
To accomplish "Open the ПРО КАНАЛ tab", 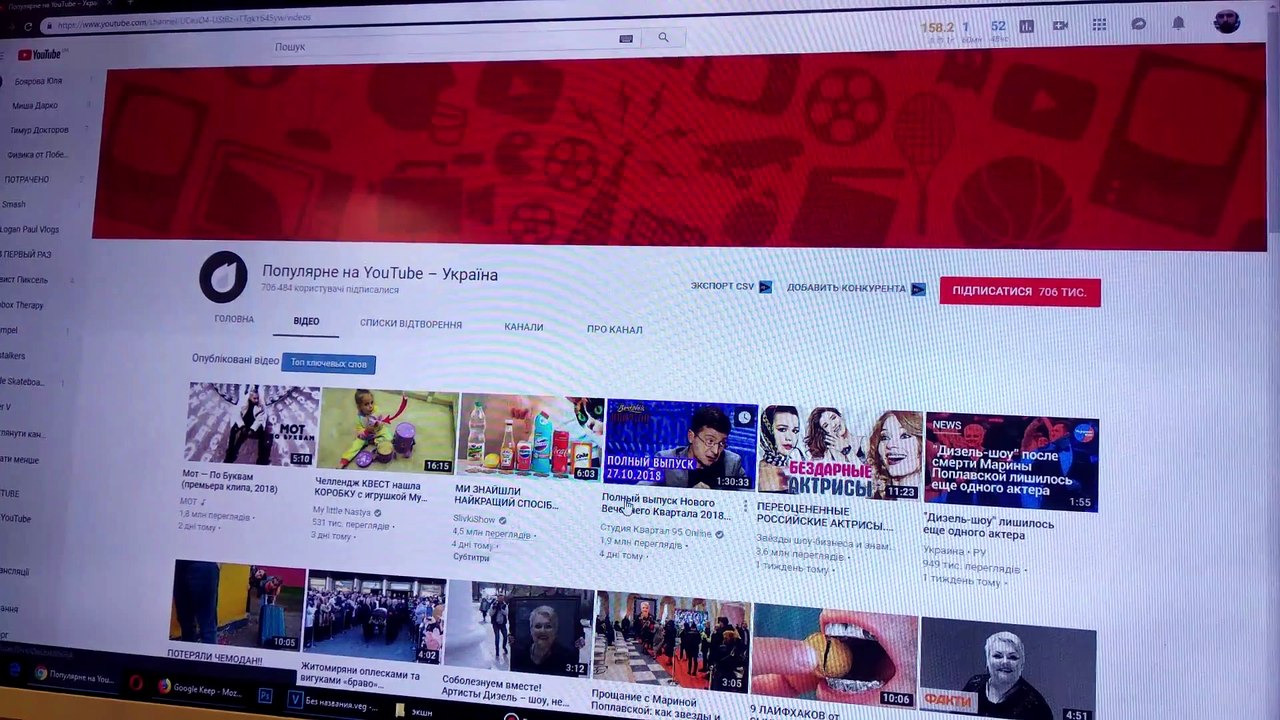I will [615, 329].
